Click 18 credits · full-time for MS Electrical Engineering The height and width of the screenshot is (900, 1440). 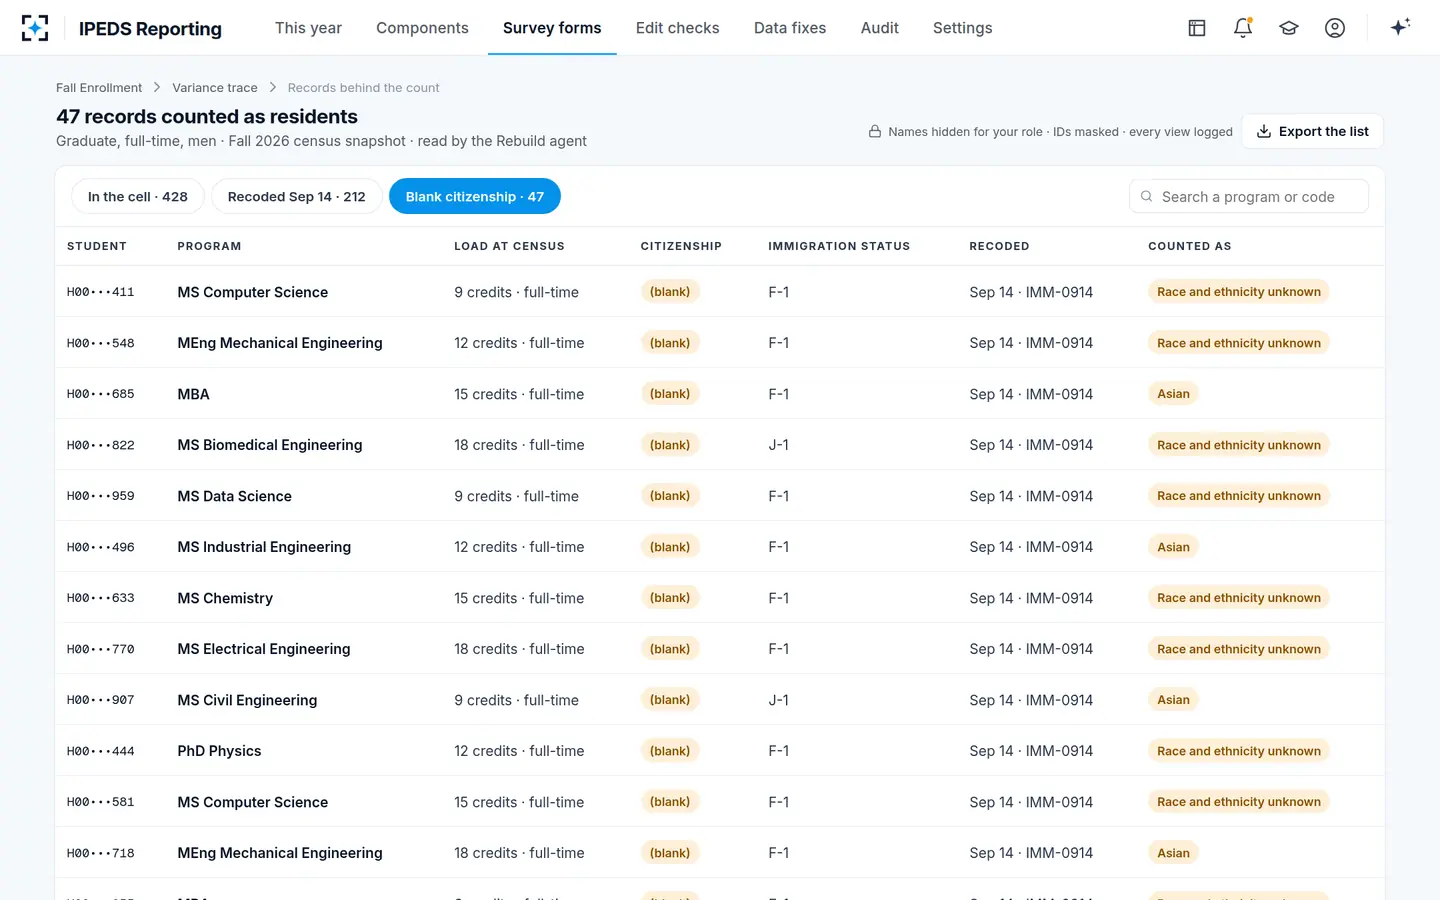click(519, 649)
